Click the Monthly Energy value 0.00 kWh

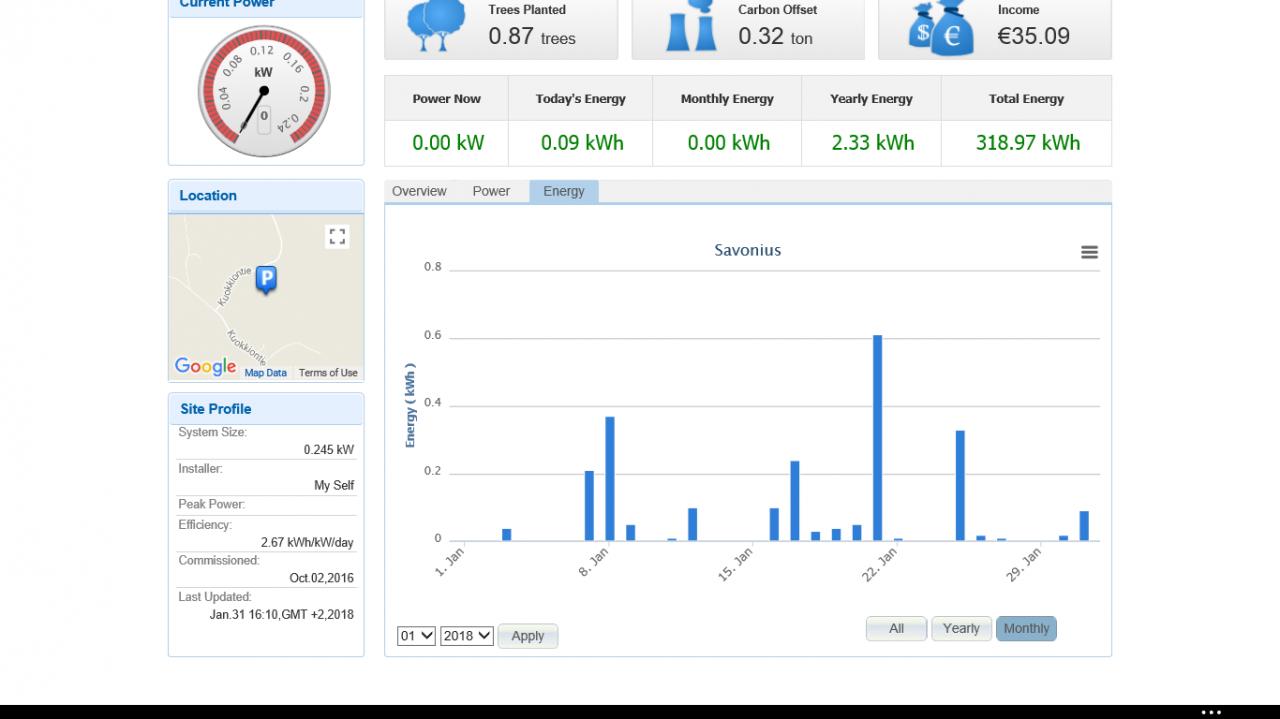point(728,143)
